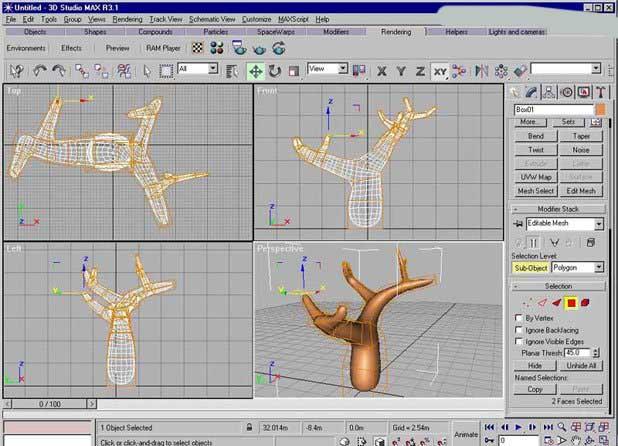Restrict movement to the Z axis
The width and height of the screenshot is (618, 446).
coord(421,71)
